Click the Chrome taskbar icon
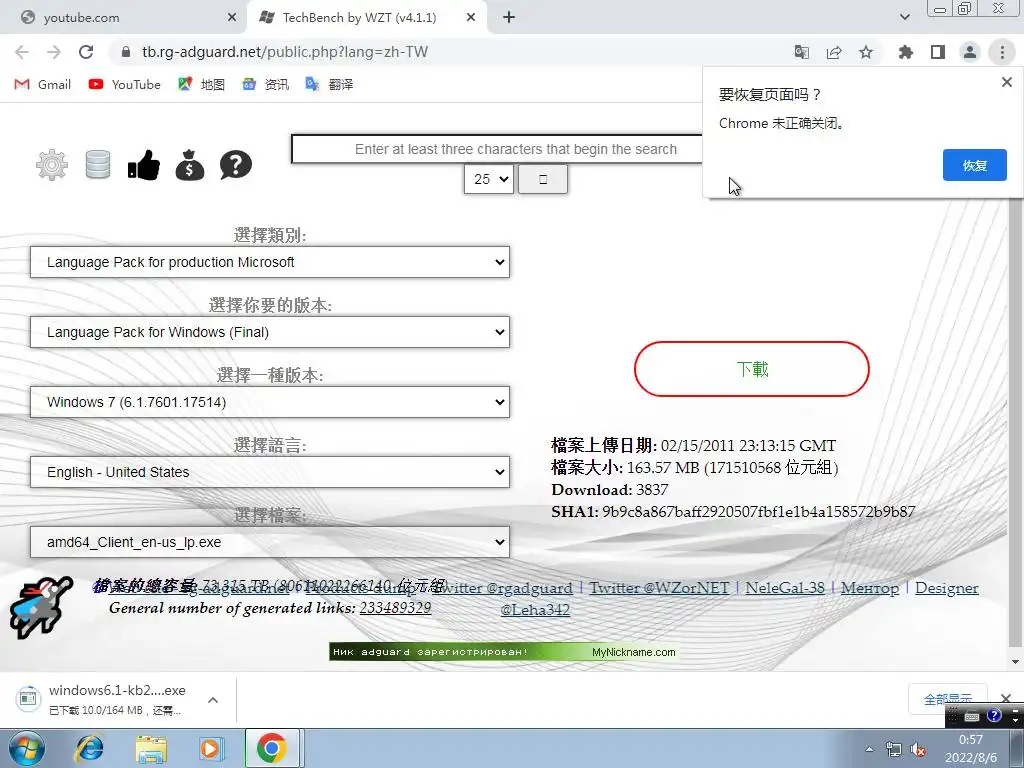 coord(272,748)
